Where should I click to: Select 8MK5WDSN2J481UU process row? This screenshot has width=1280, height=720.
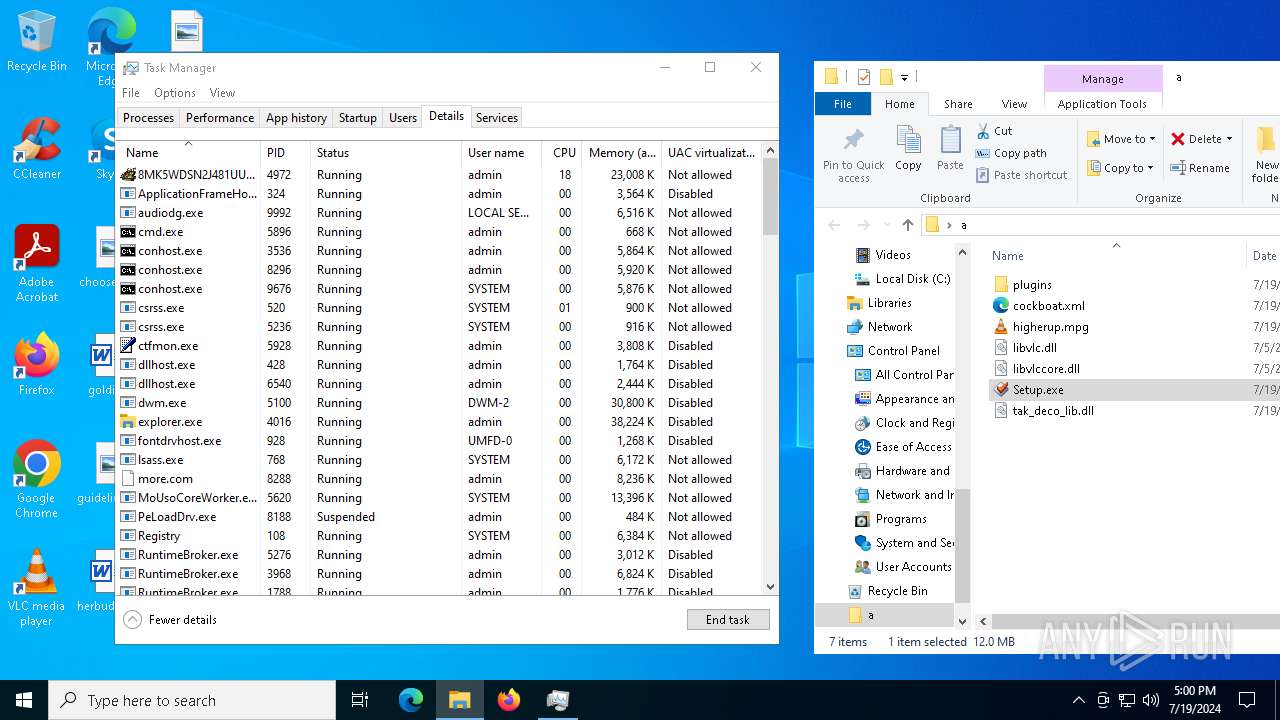439,175
